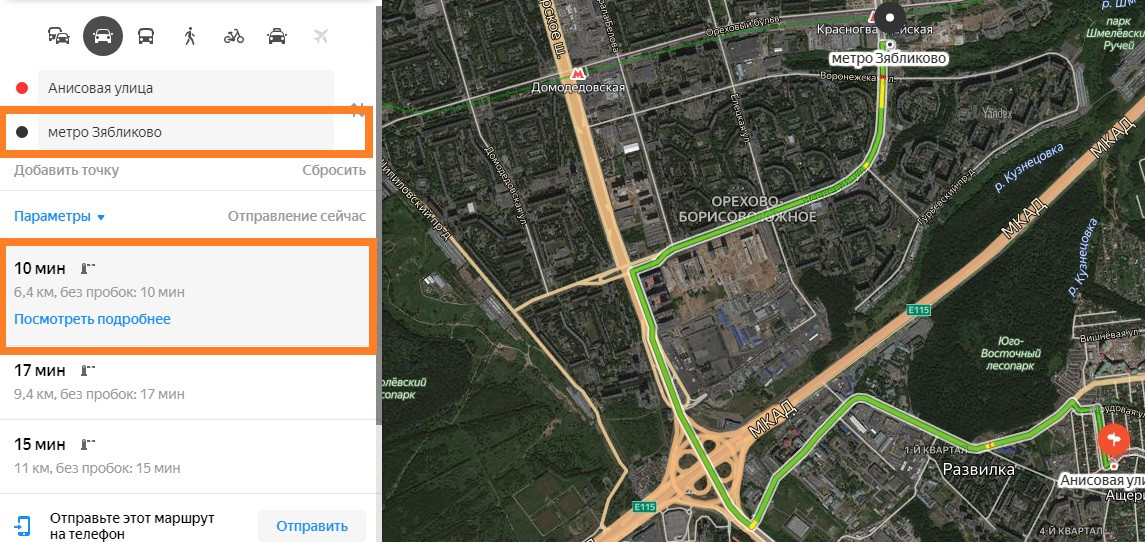Click the red destination marker near Анисовая улица
Image resolution: width=1145 pixels, height=542 pixels.
coord(1114,439)
